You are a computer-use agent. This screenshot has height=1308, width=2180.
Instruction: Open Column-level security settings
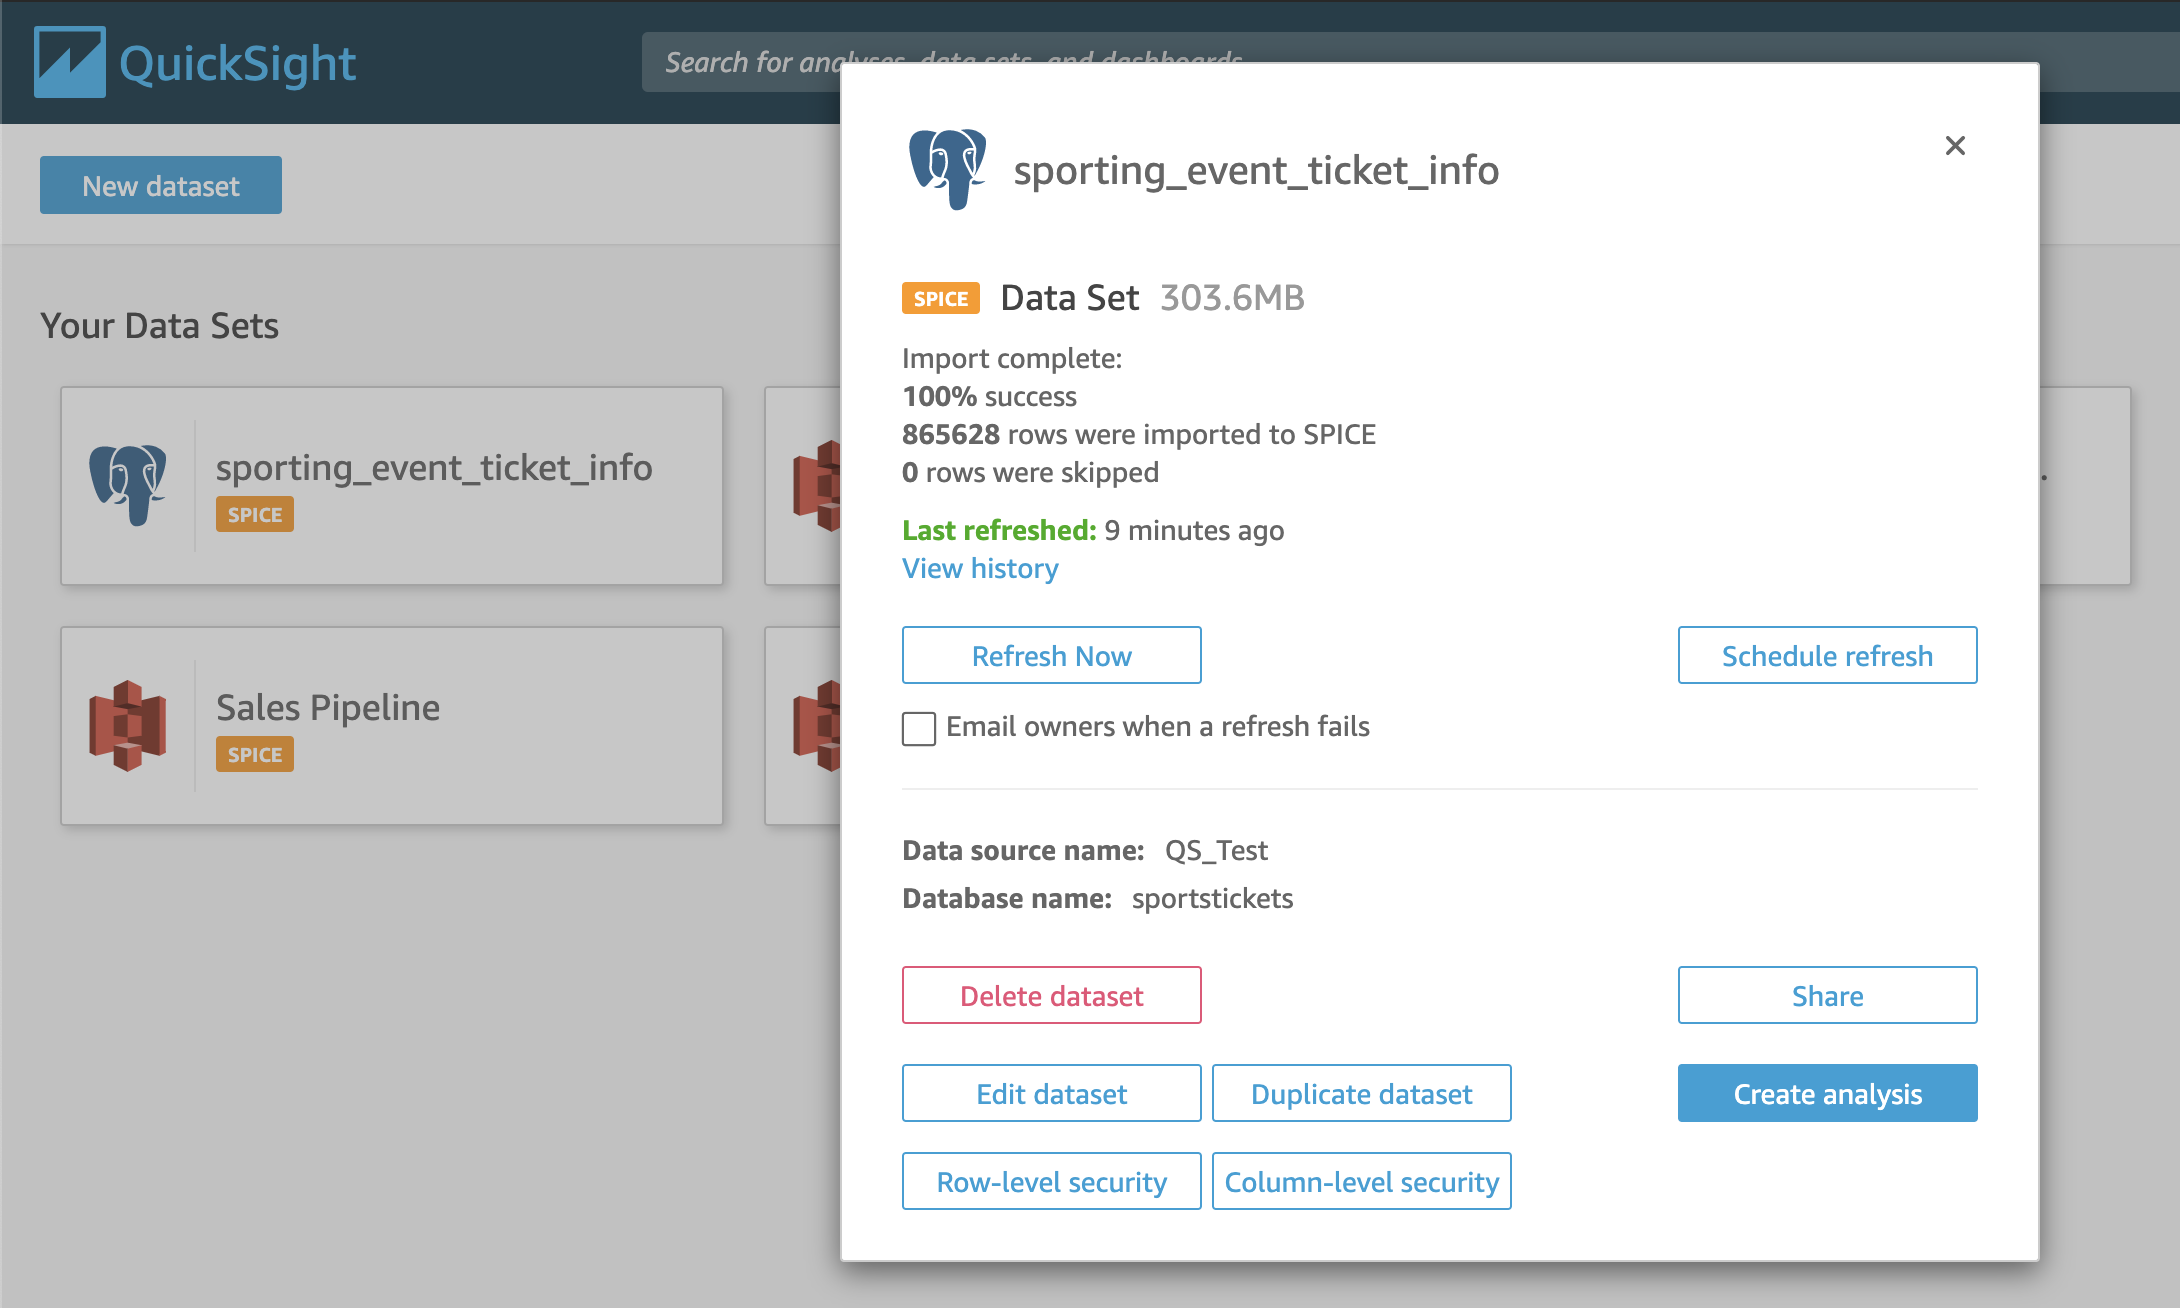[1361, 1182]
